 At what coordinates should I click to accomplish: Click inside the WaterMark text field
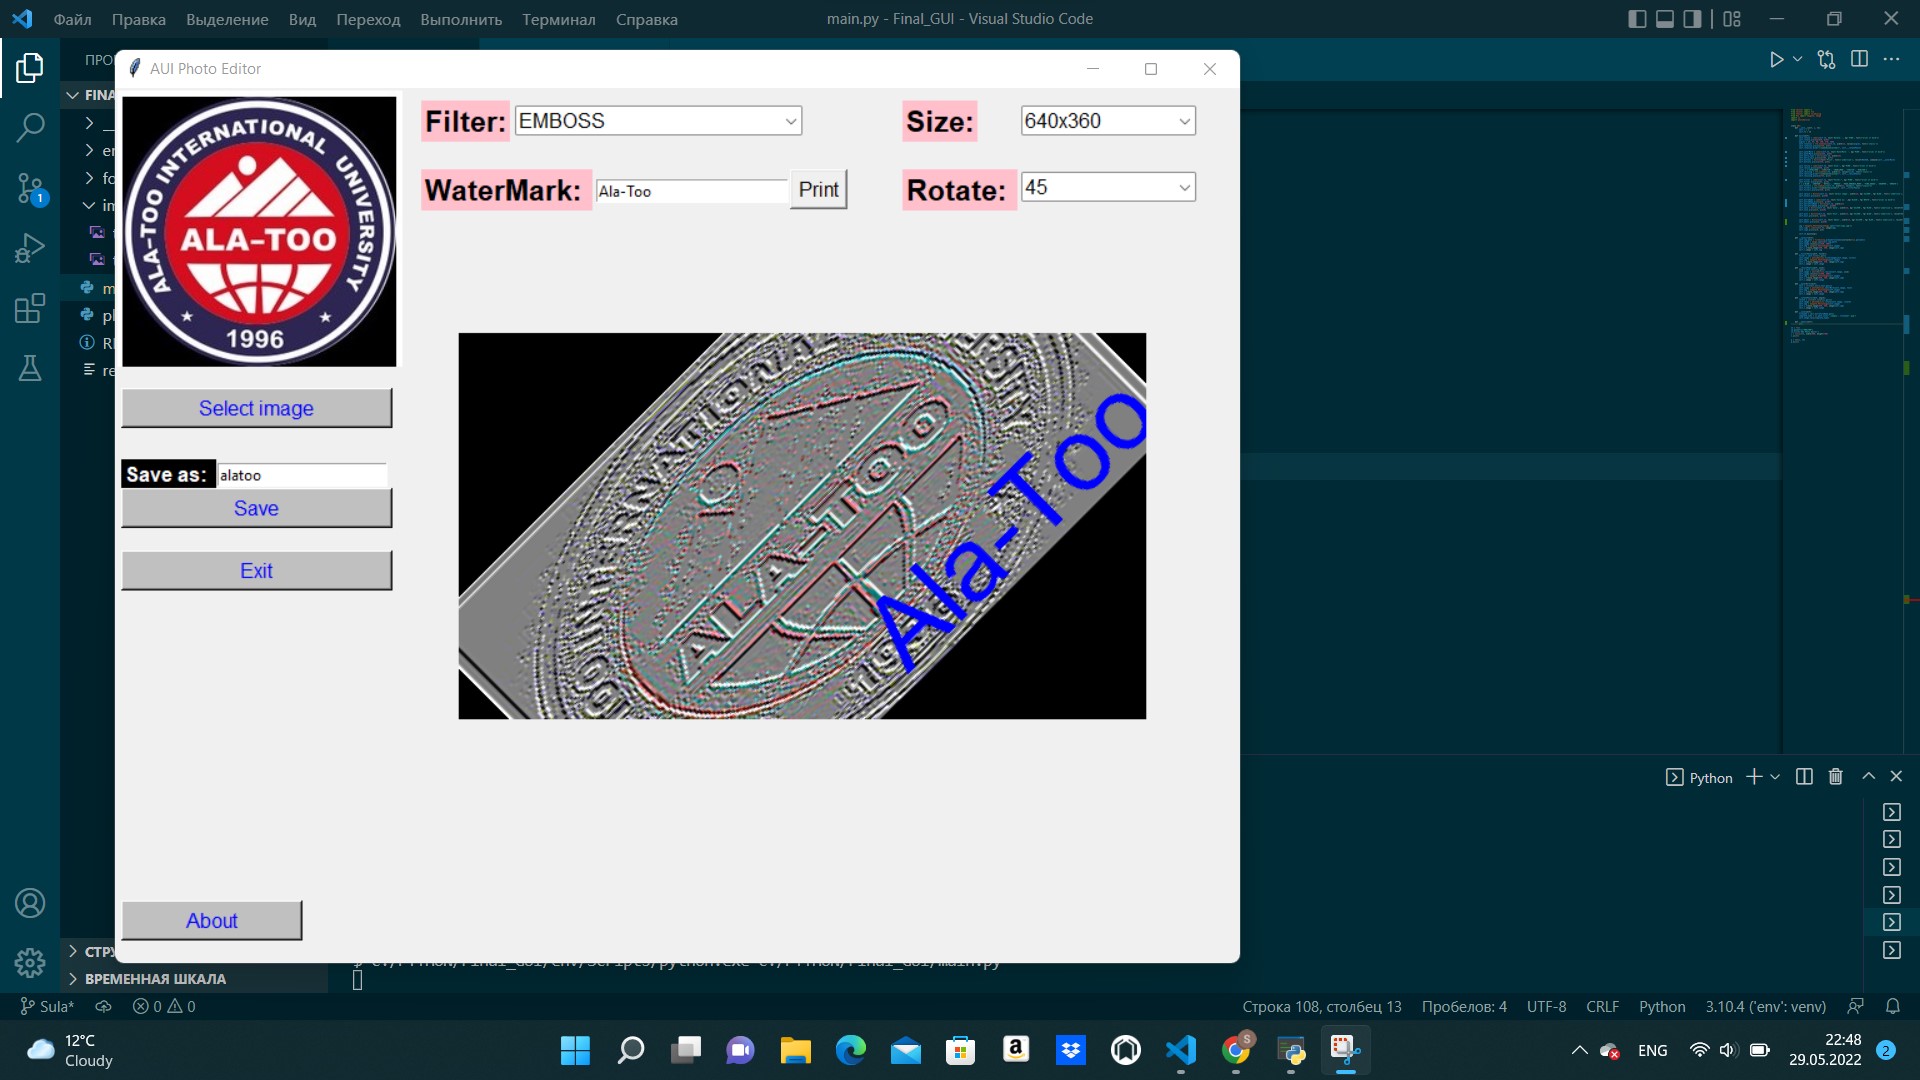(x=690, y=190)
